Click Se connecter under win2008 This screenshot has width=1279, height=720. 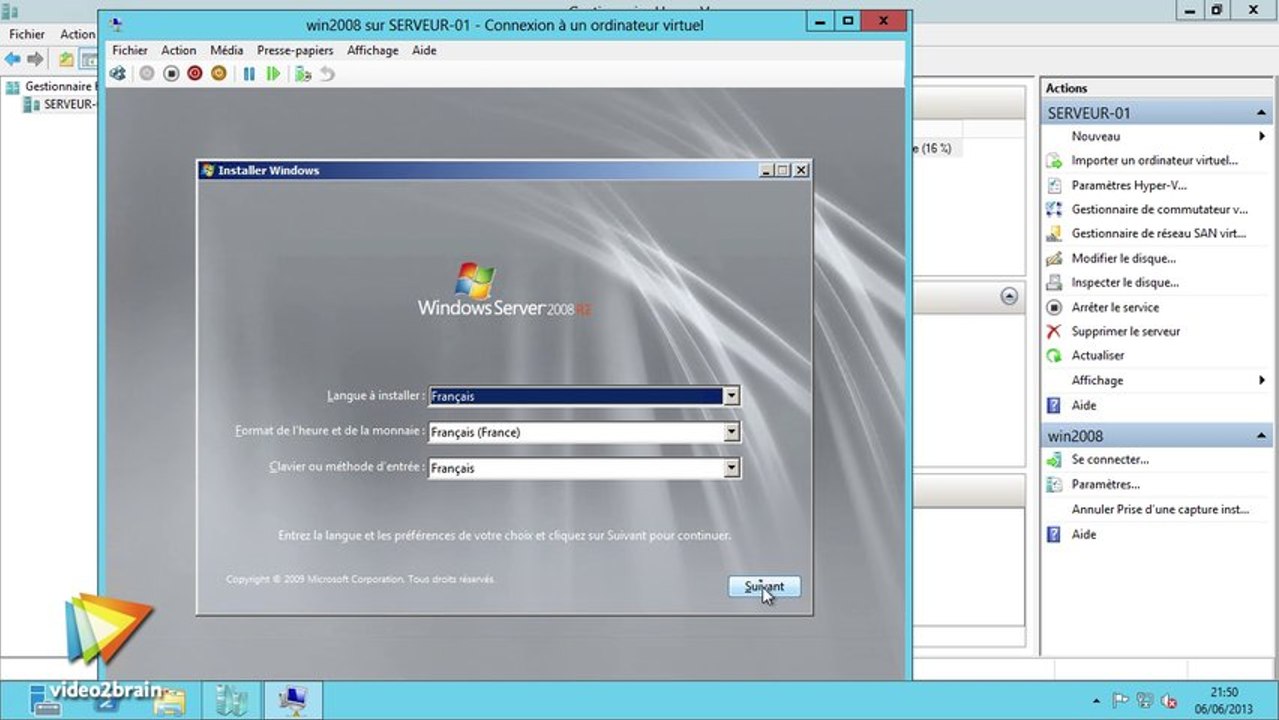[x=1110, y=459]
